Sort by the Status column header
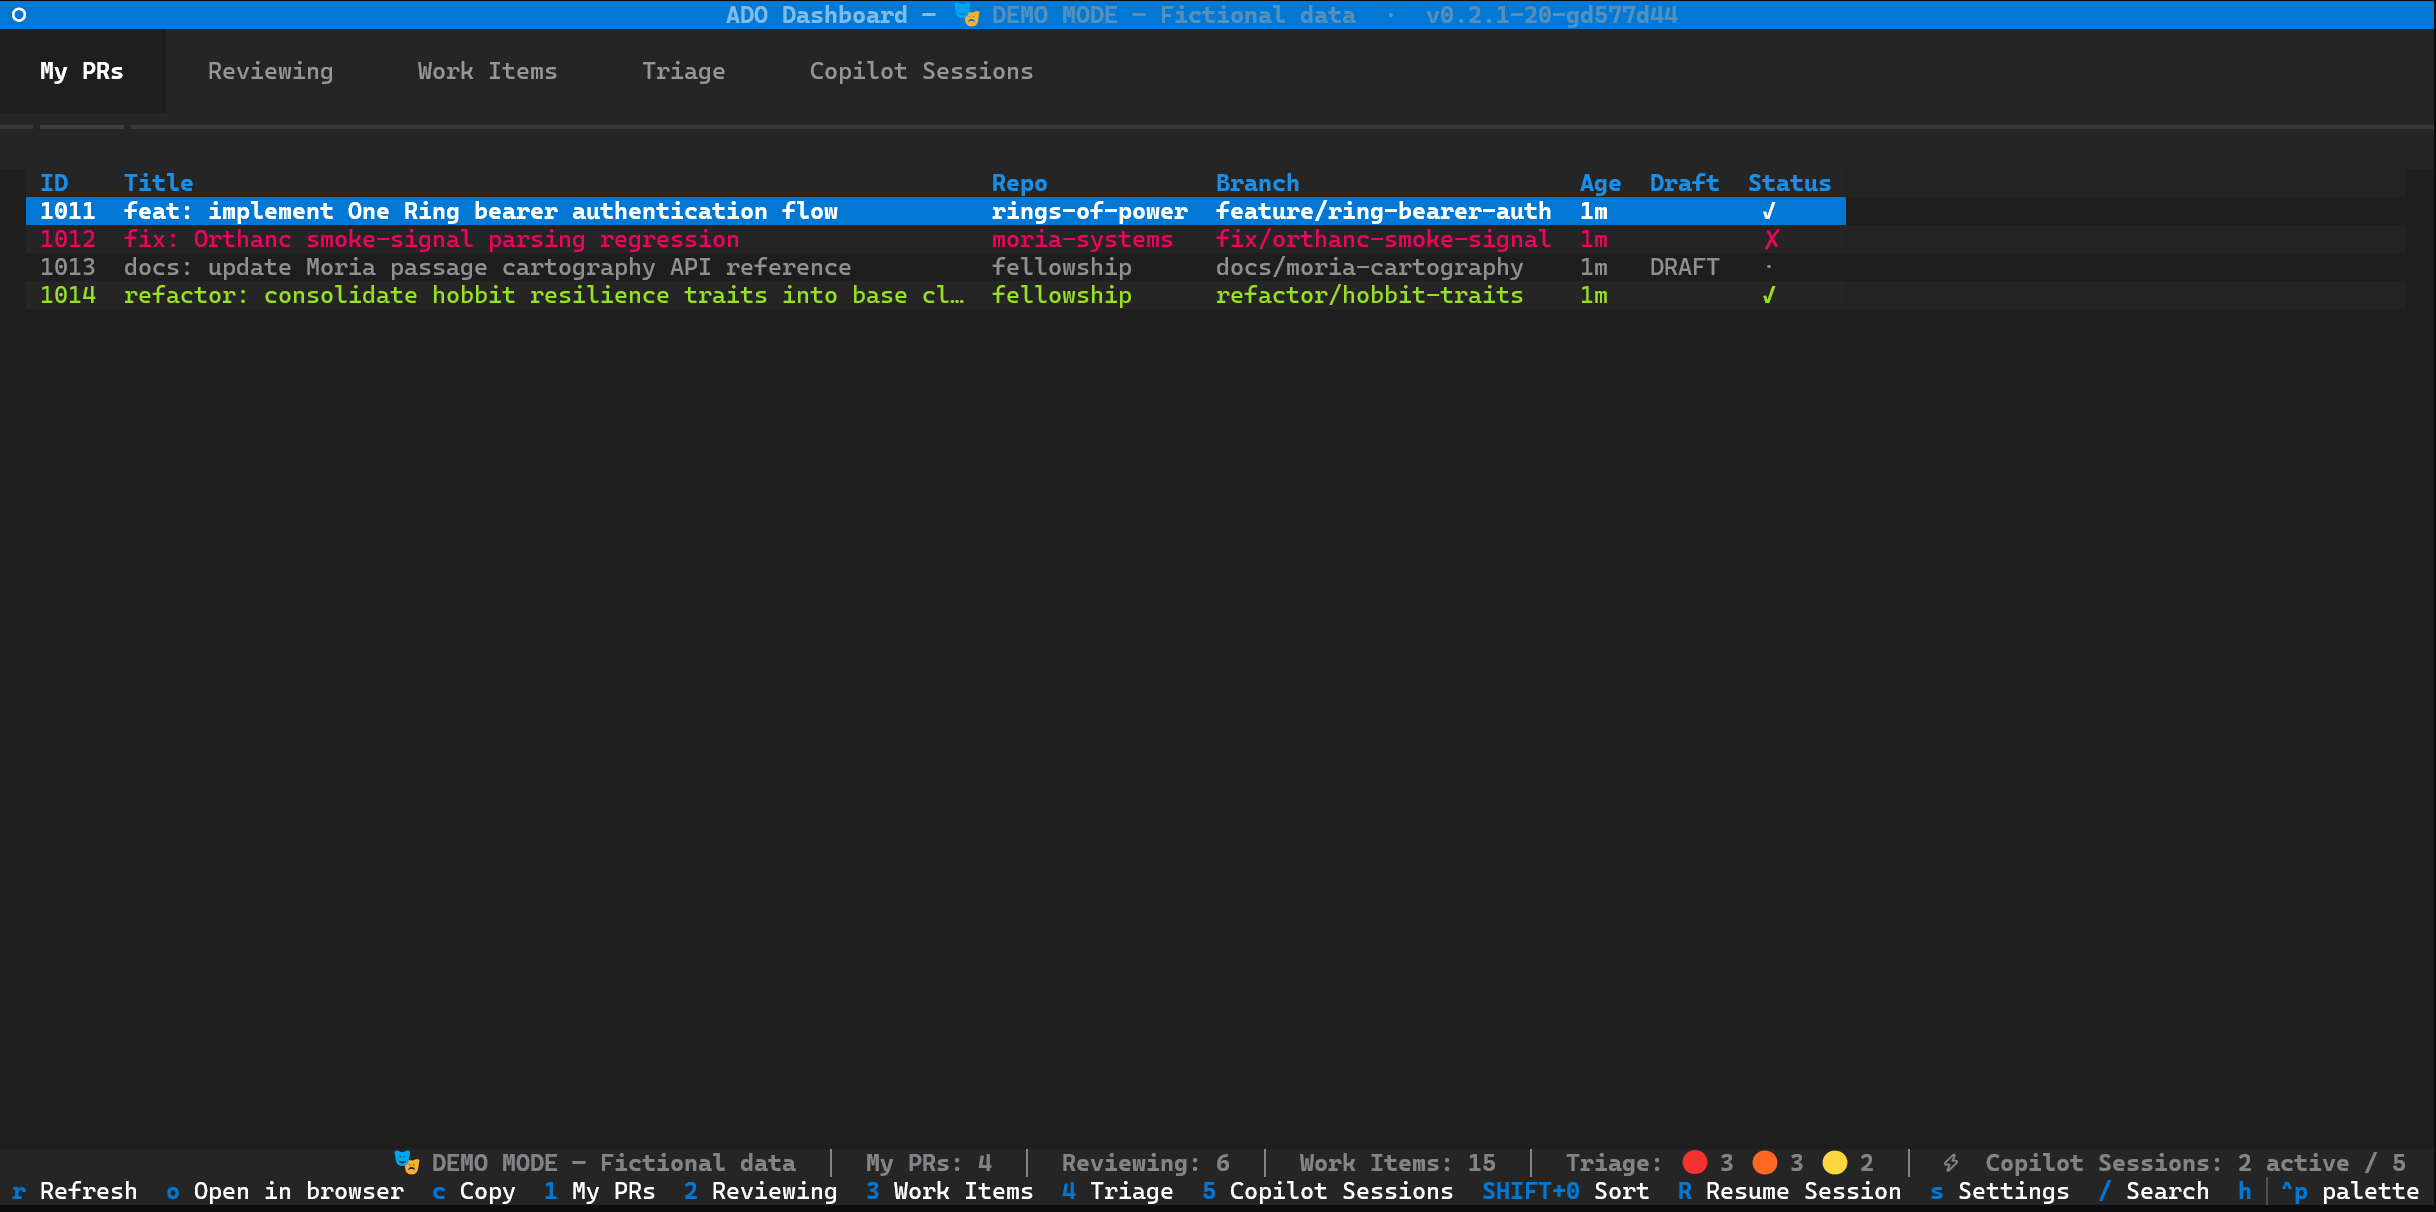The width and height of the screenshot is (2436, 1212). point(1789,183)
